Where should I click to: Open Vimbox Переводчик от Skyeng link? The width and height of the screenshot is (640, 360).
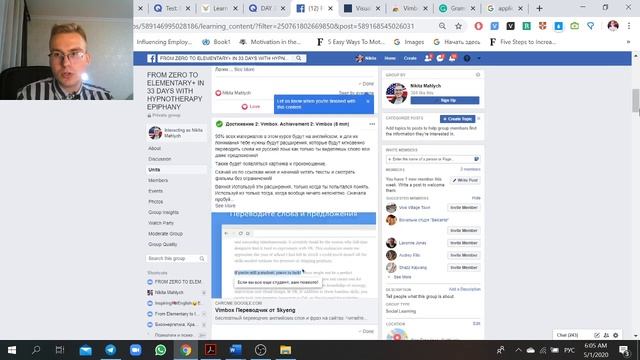255,310
